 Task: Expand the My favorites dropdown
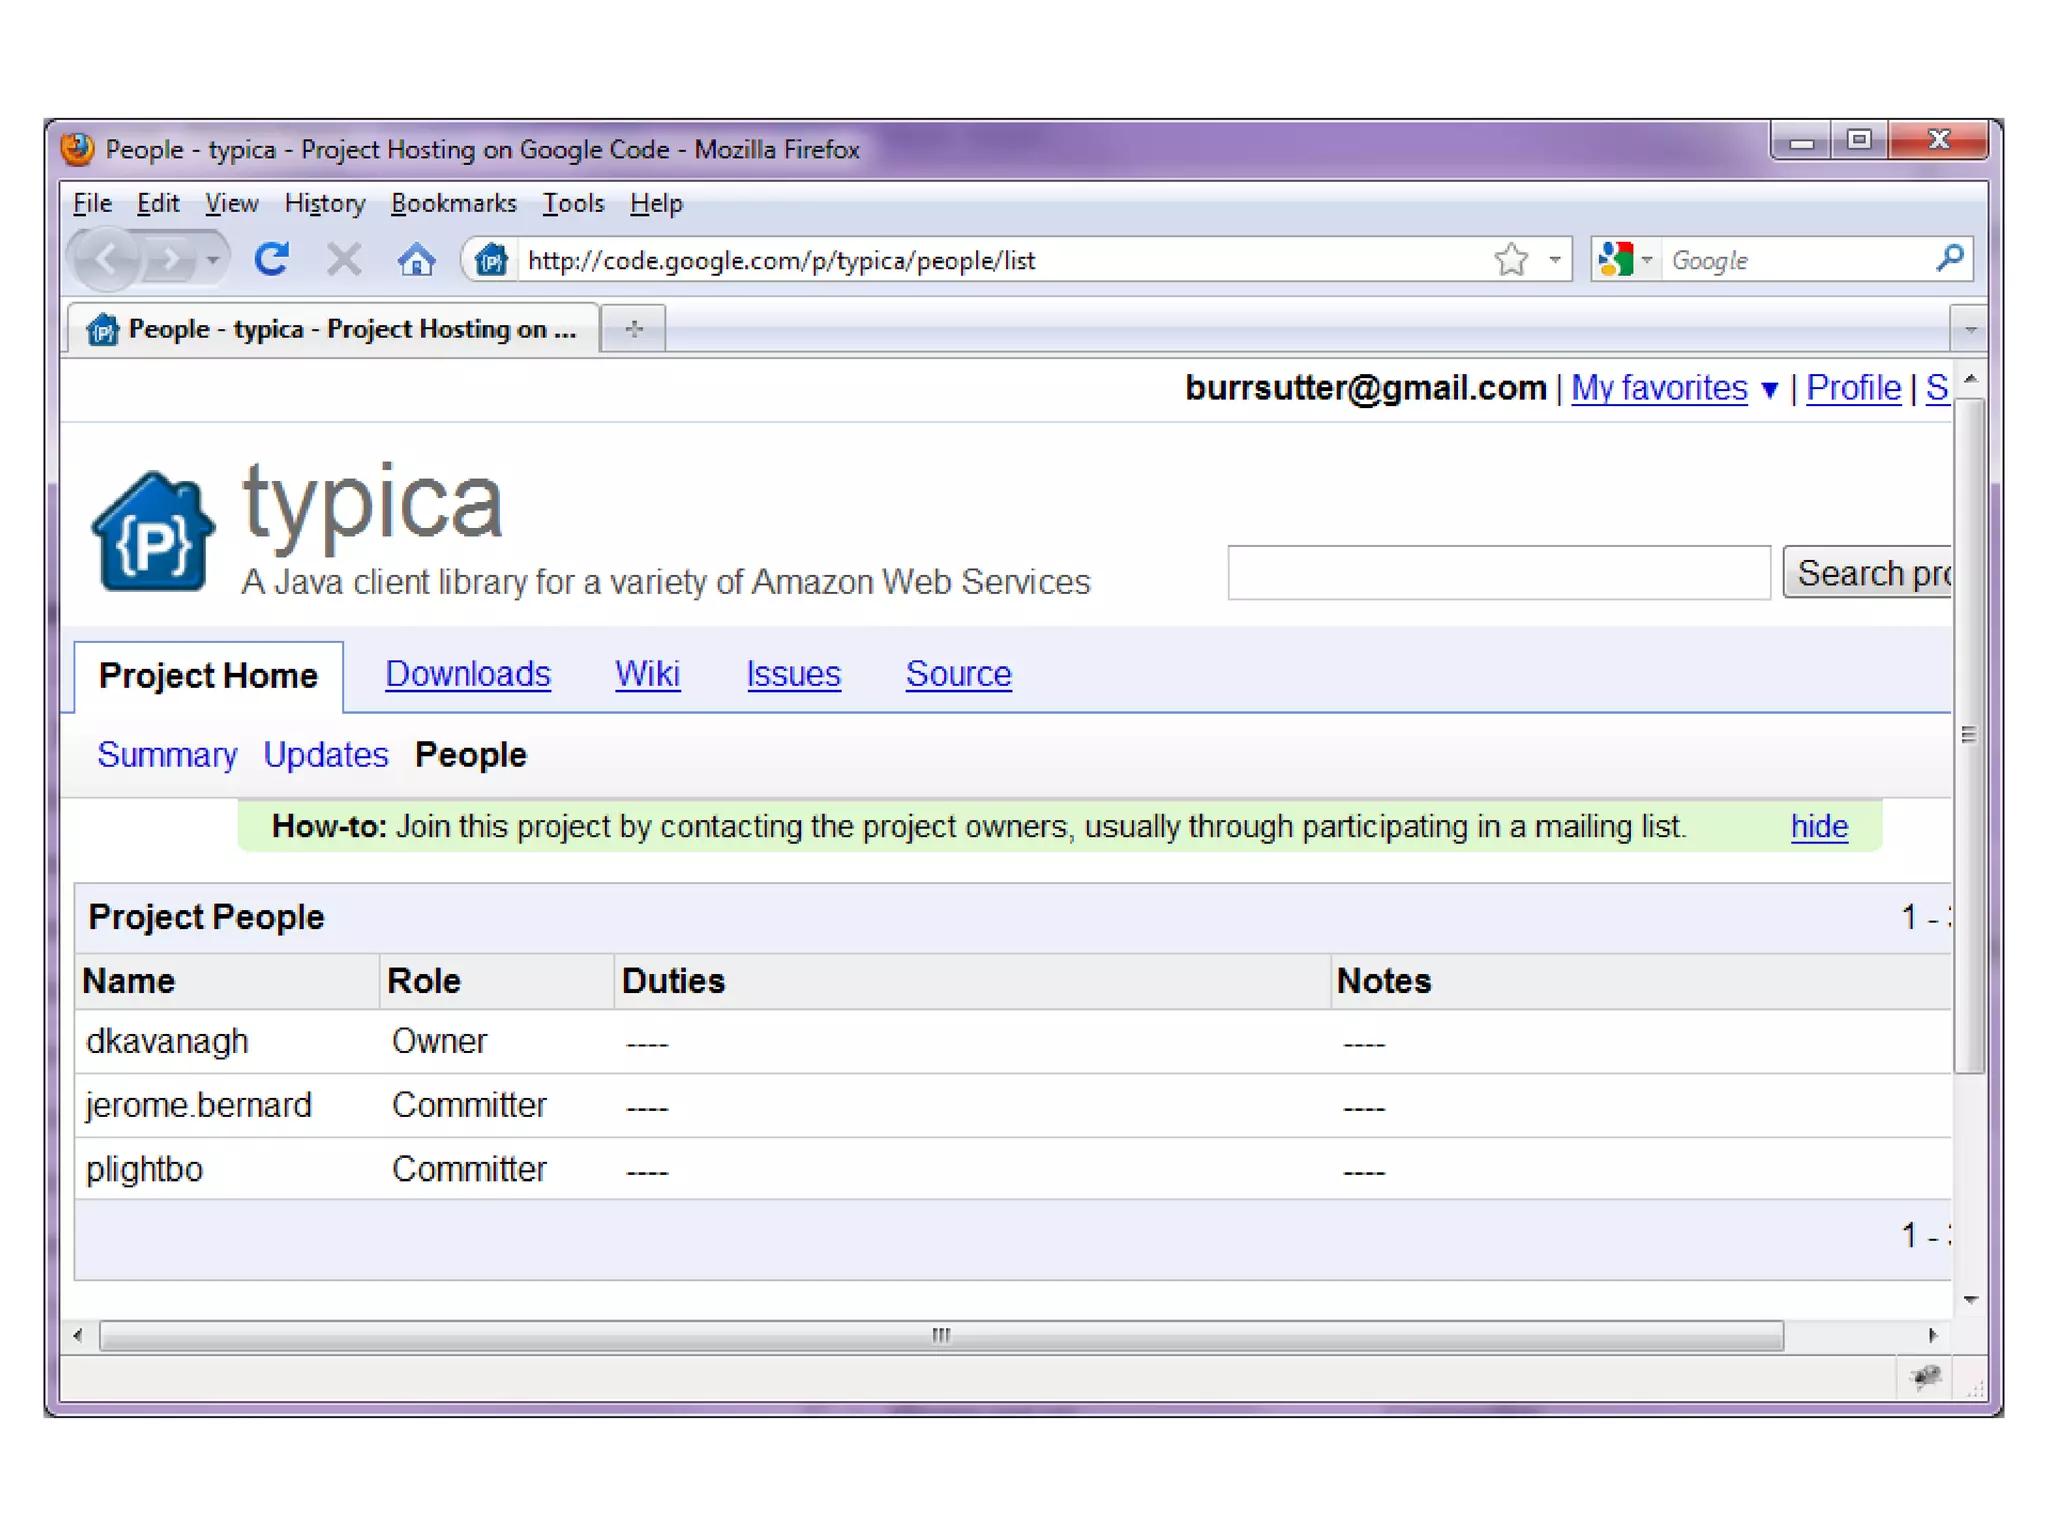point(1769,389)
